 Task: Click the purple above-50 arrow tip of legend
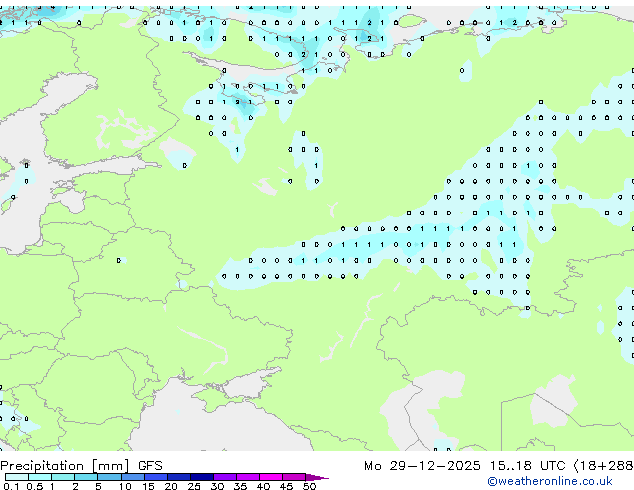point(317,477)
